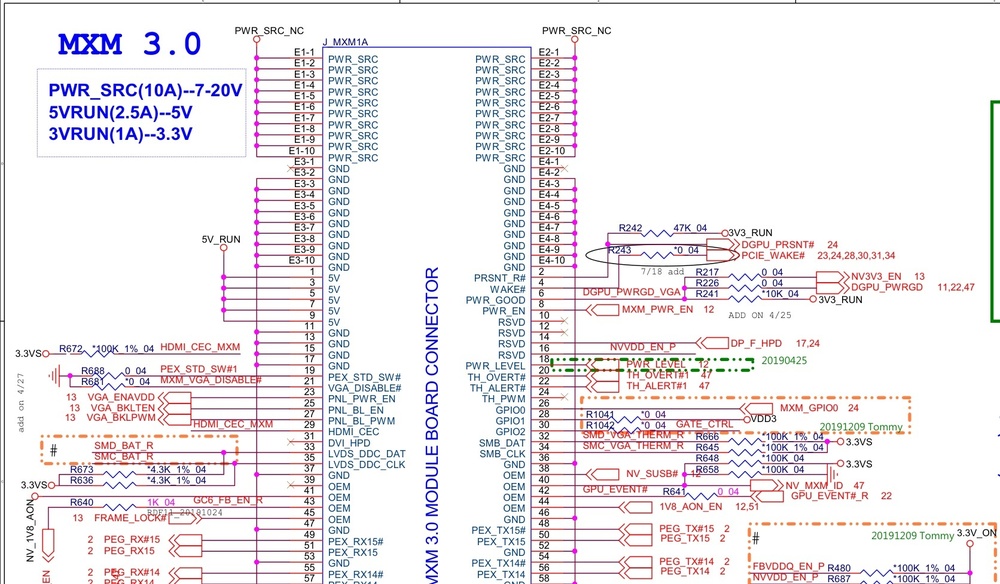The image size is (1000, 584).
Task: Click the "GATE_CTRL" net label
Action: coord(705,424)
